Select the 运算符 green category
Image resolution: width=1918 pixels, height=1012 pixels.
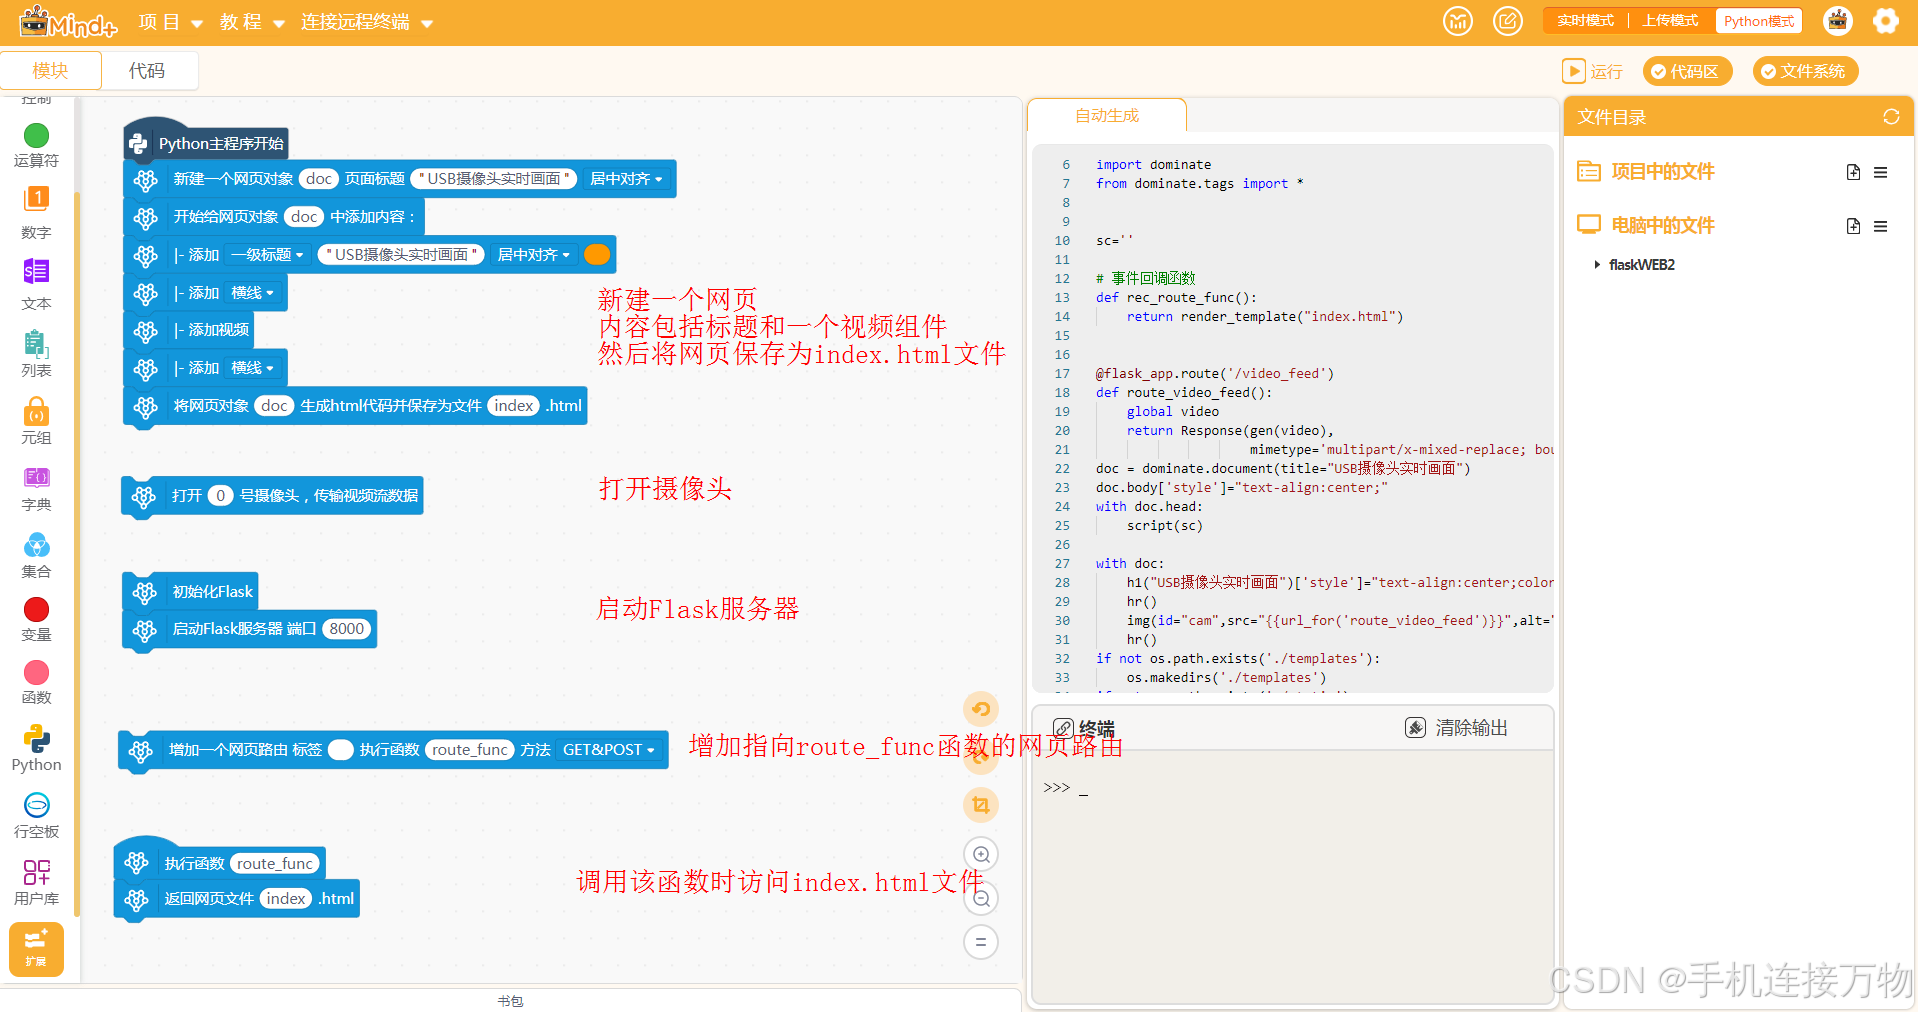[x=36, y=145]
